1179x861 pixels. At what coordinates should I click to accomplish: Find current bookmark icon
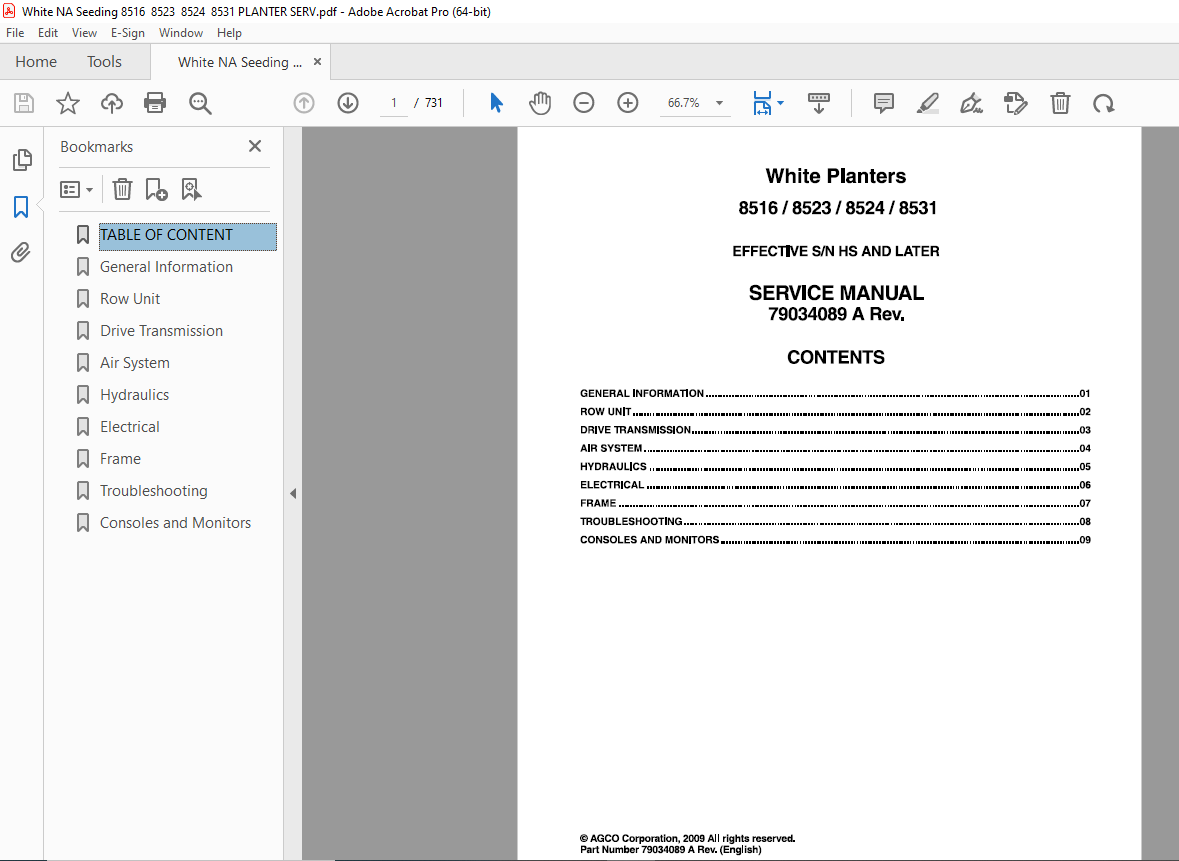point(191,189)
